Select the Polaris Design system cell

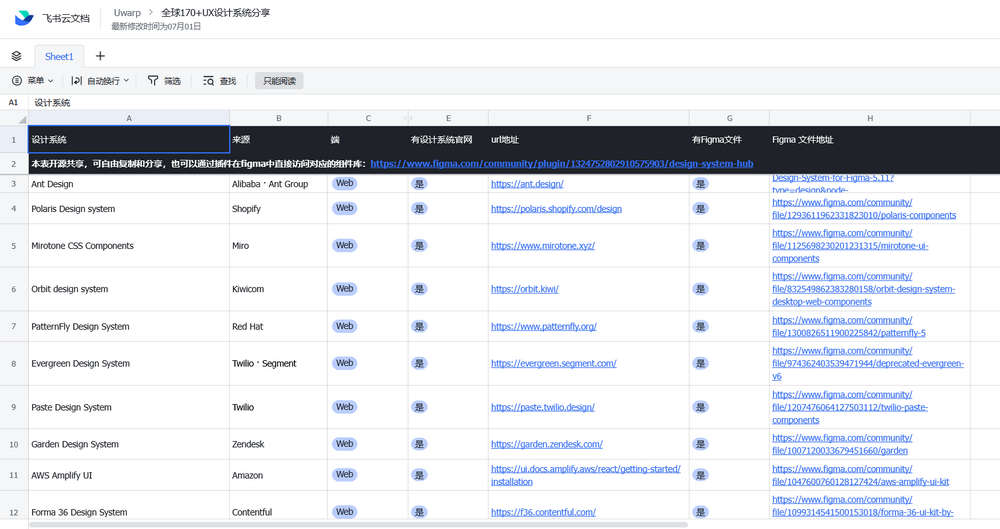(x=129, y=209)
